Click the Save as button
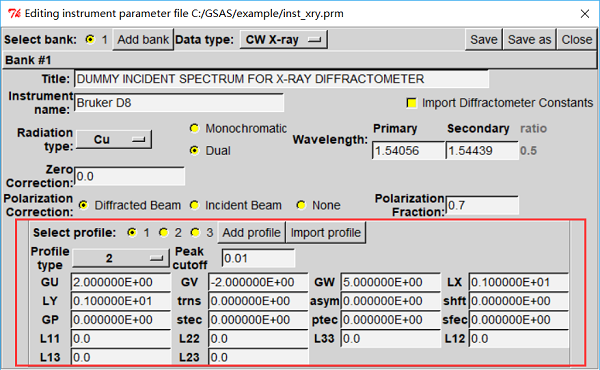The image size is (600, 370). point(529,39)
